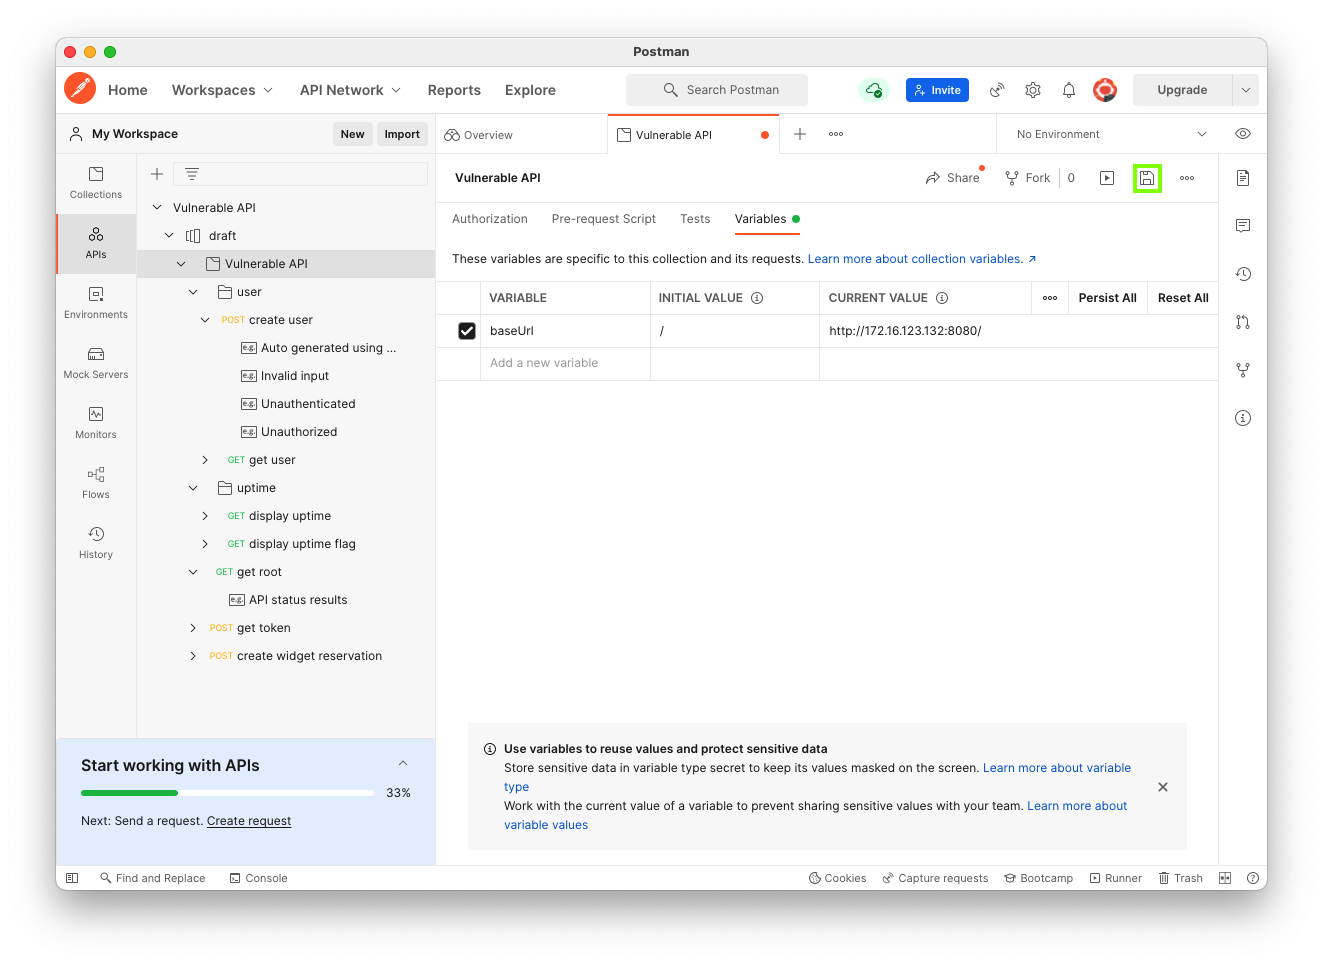Click the Search Postman field
1323x964 pixels.
[717, 90]
